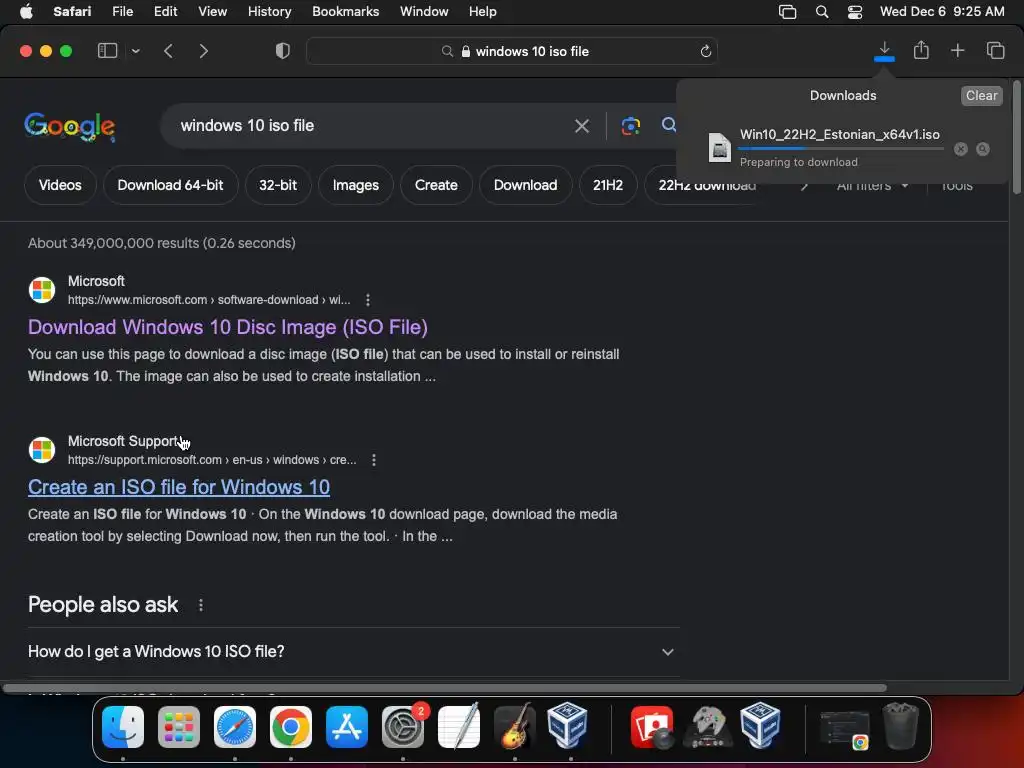The width and height of the screenshot is (1024, 768).
Task: Open Stage Manager menu bar icon
Action: pos(788,12)
